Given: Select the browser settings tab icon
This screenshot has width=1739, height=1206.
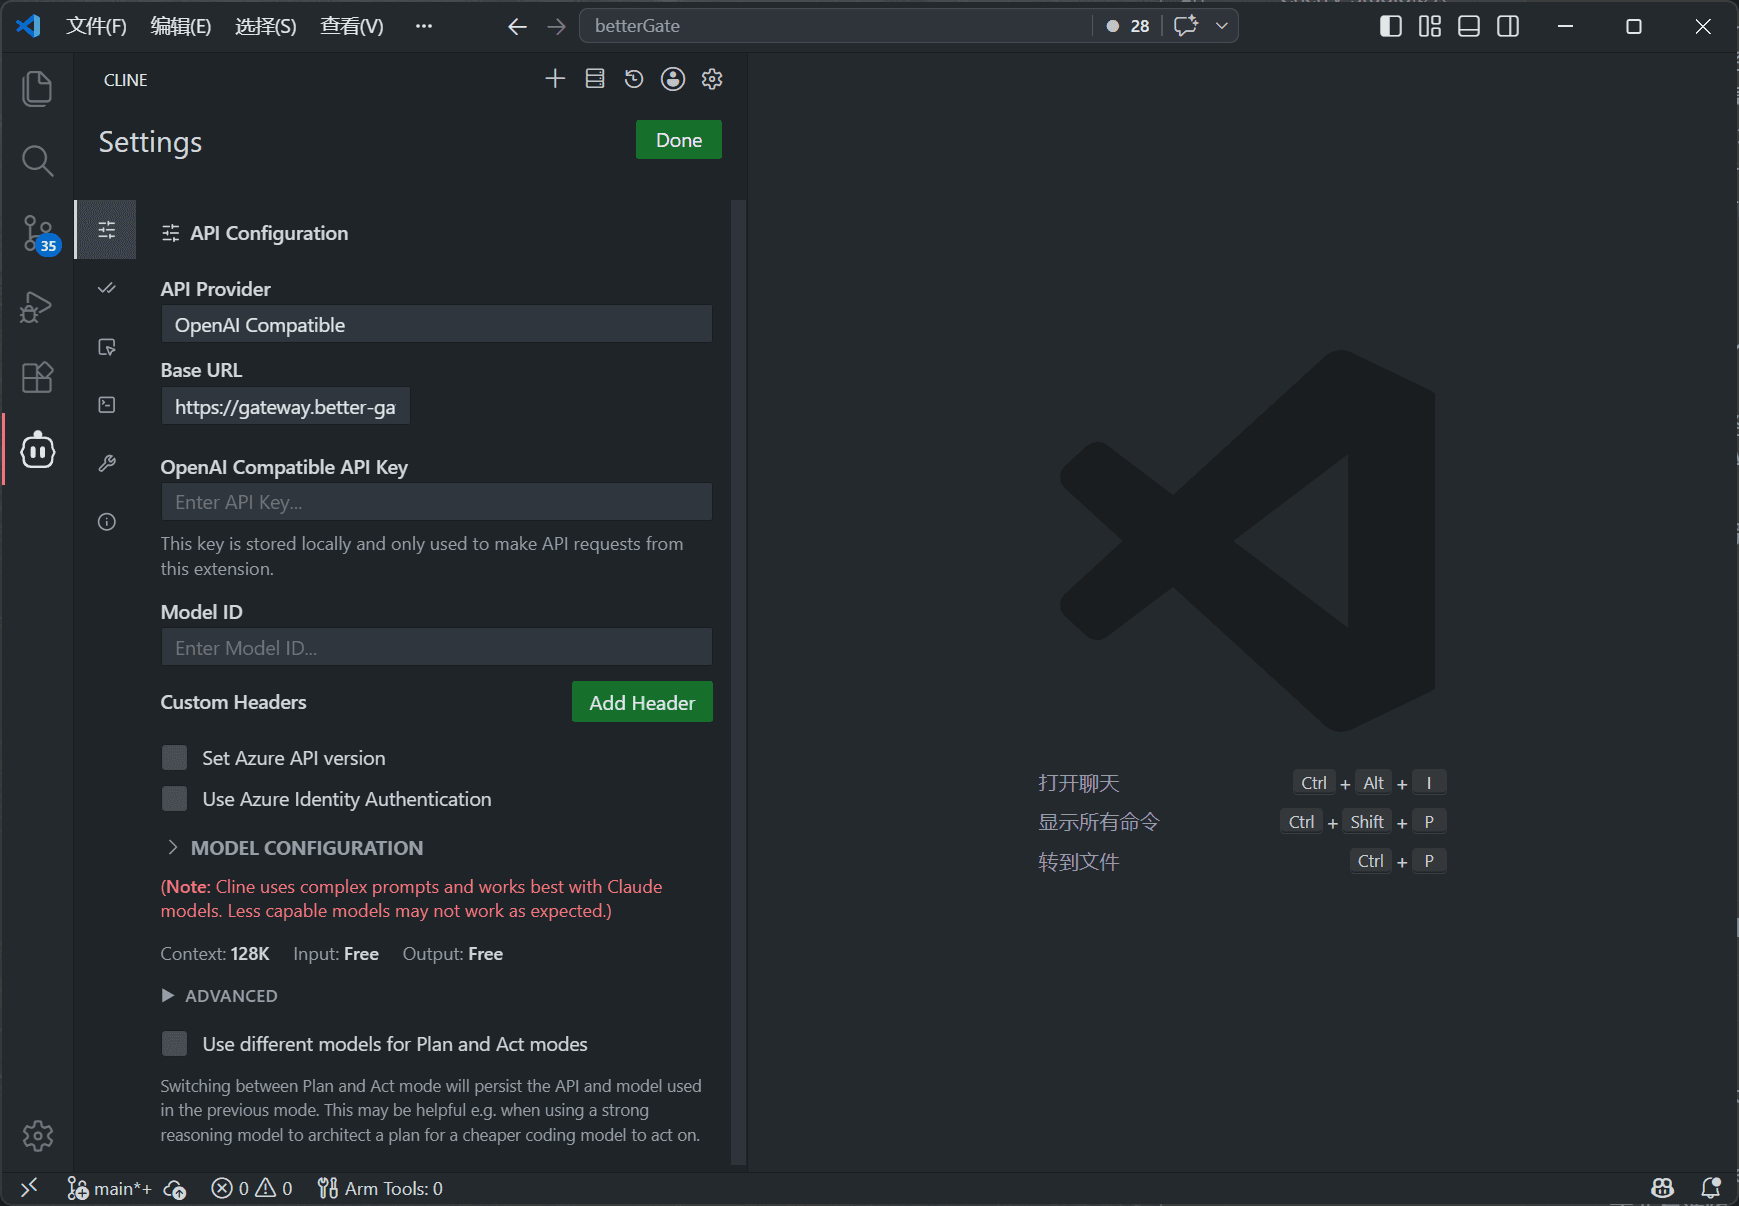Looking at the screenshot, I should 107,347.
